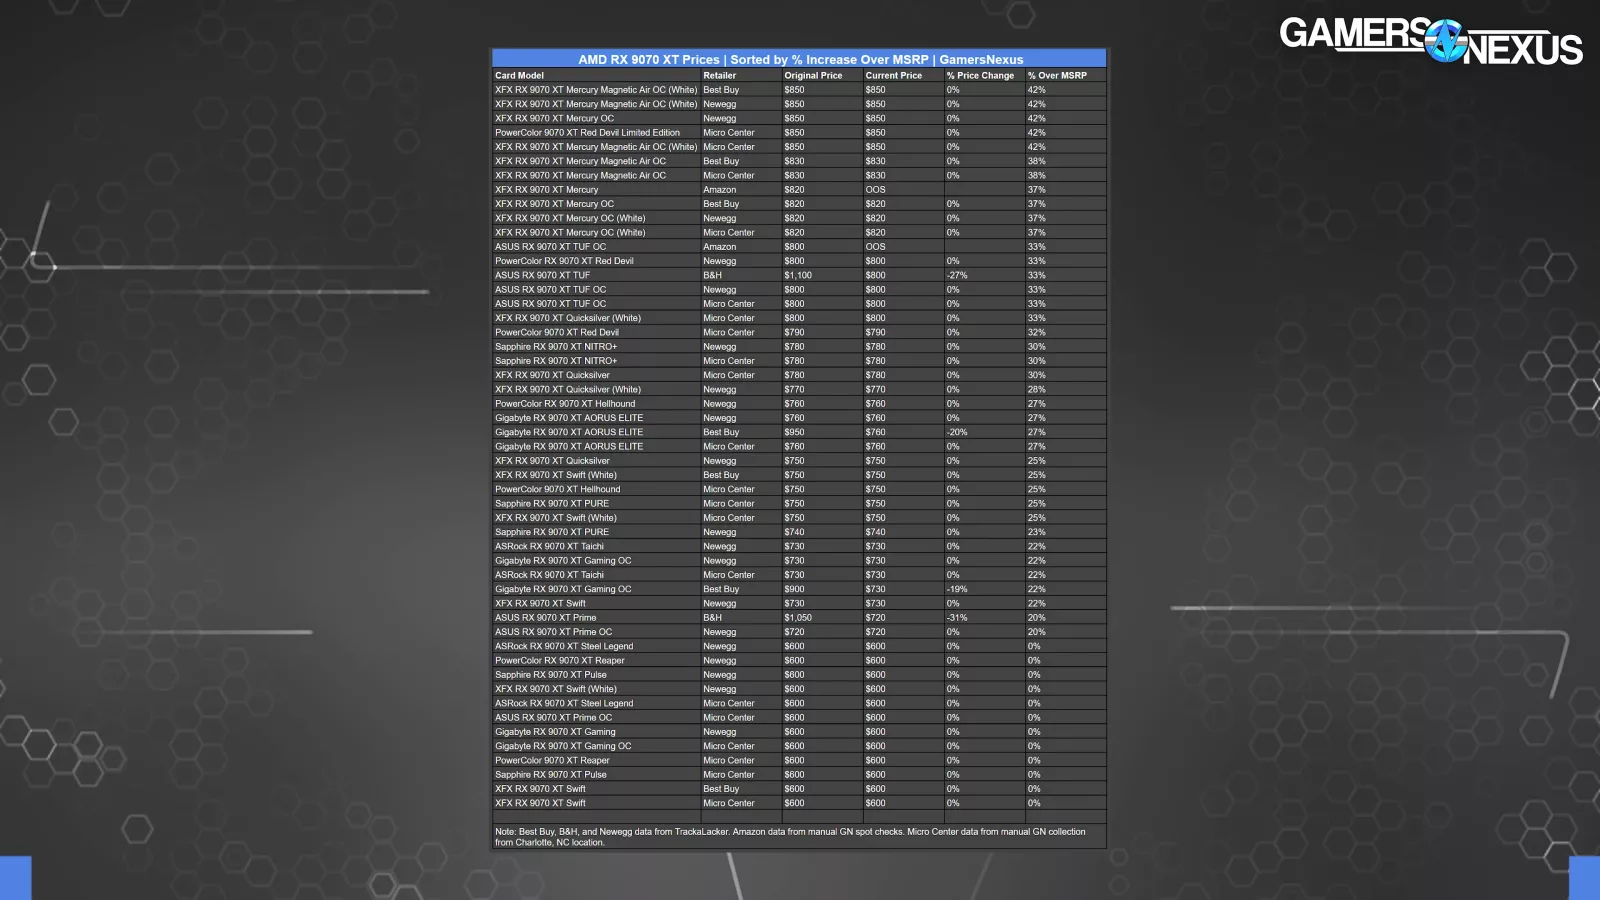The height and width of the screenshot is (900, 1600).
Task: Select the % Over MSRP header
Action: (1057, 76)
